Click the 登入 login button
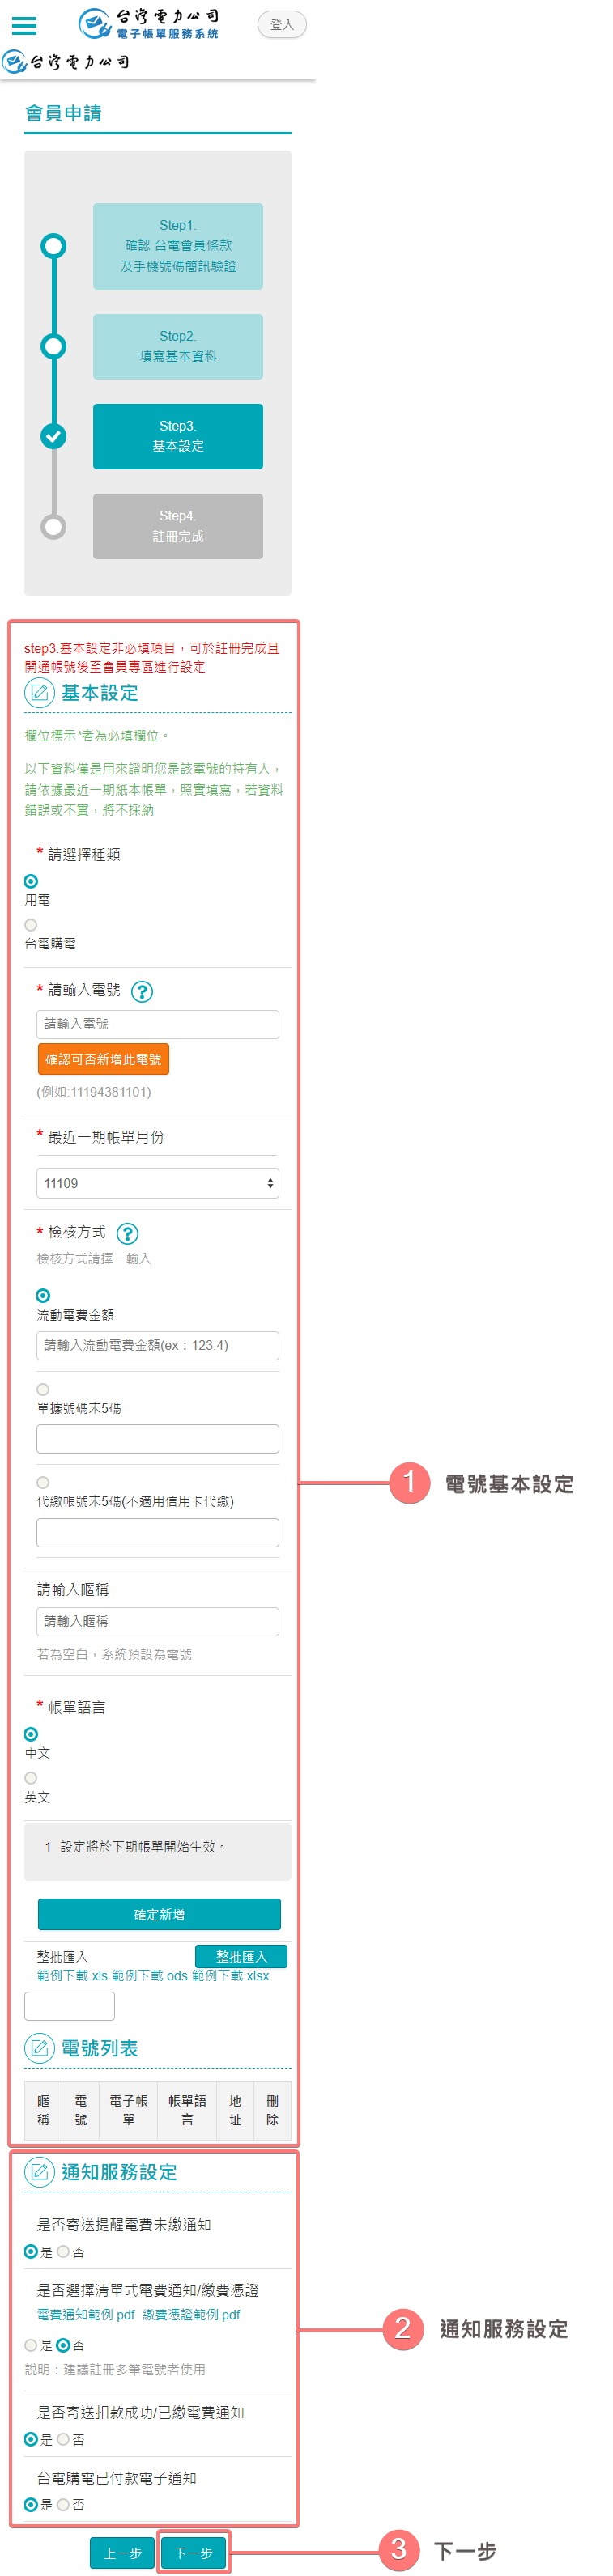This screenshot has width=613, height=2576. click(282, 25)
